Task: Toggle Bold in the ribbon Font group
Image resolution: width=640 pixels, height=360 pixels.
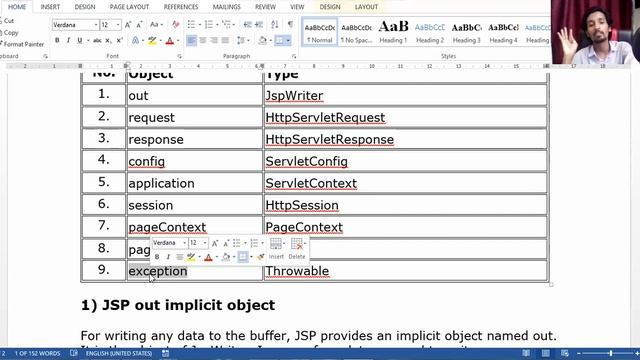Action: (57, 40)
